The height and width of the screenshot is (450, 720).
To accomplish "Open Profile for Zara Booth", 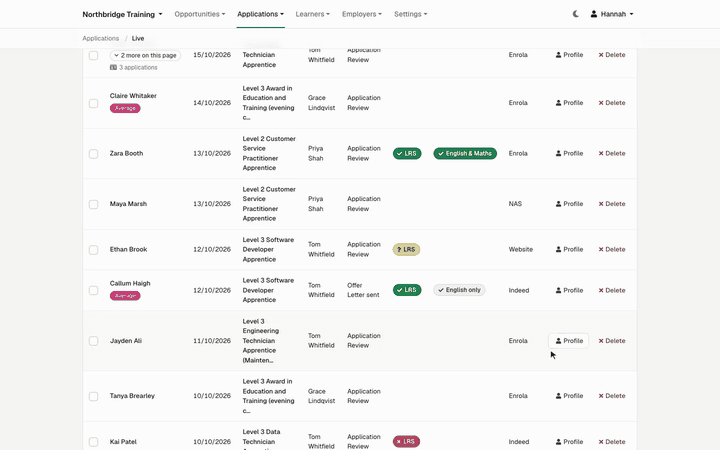I will tap(569, 153).
